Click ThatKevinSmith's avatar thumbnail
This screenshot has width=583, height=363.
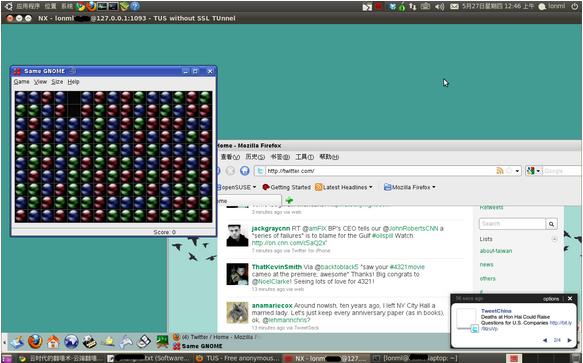[x=237, y=274]
